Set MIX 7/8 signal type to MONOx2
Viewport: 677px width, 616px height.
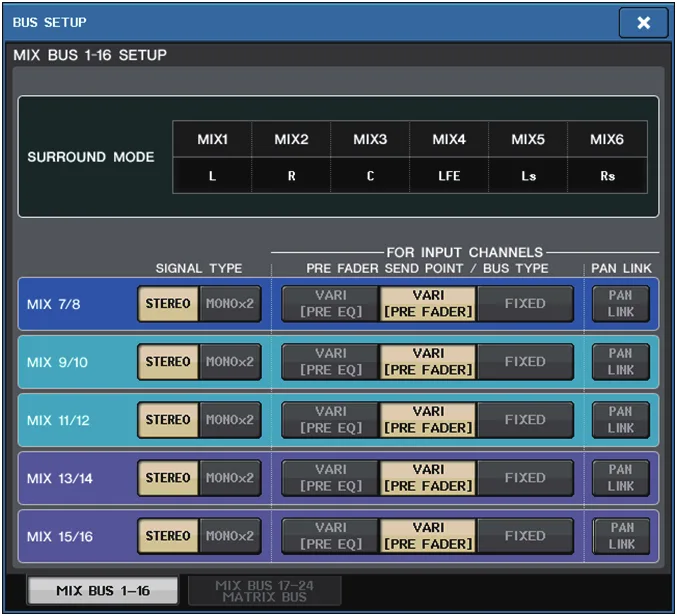230,303
